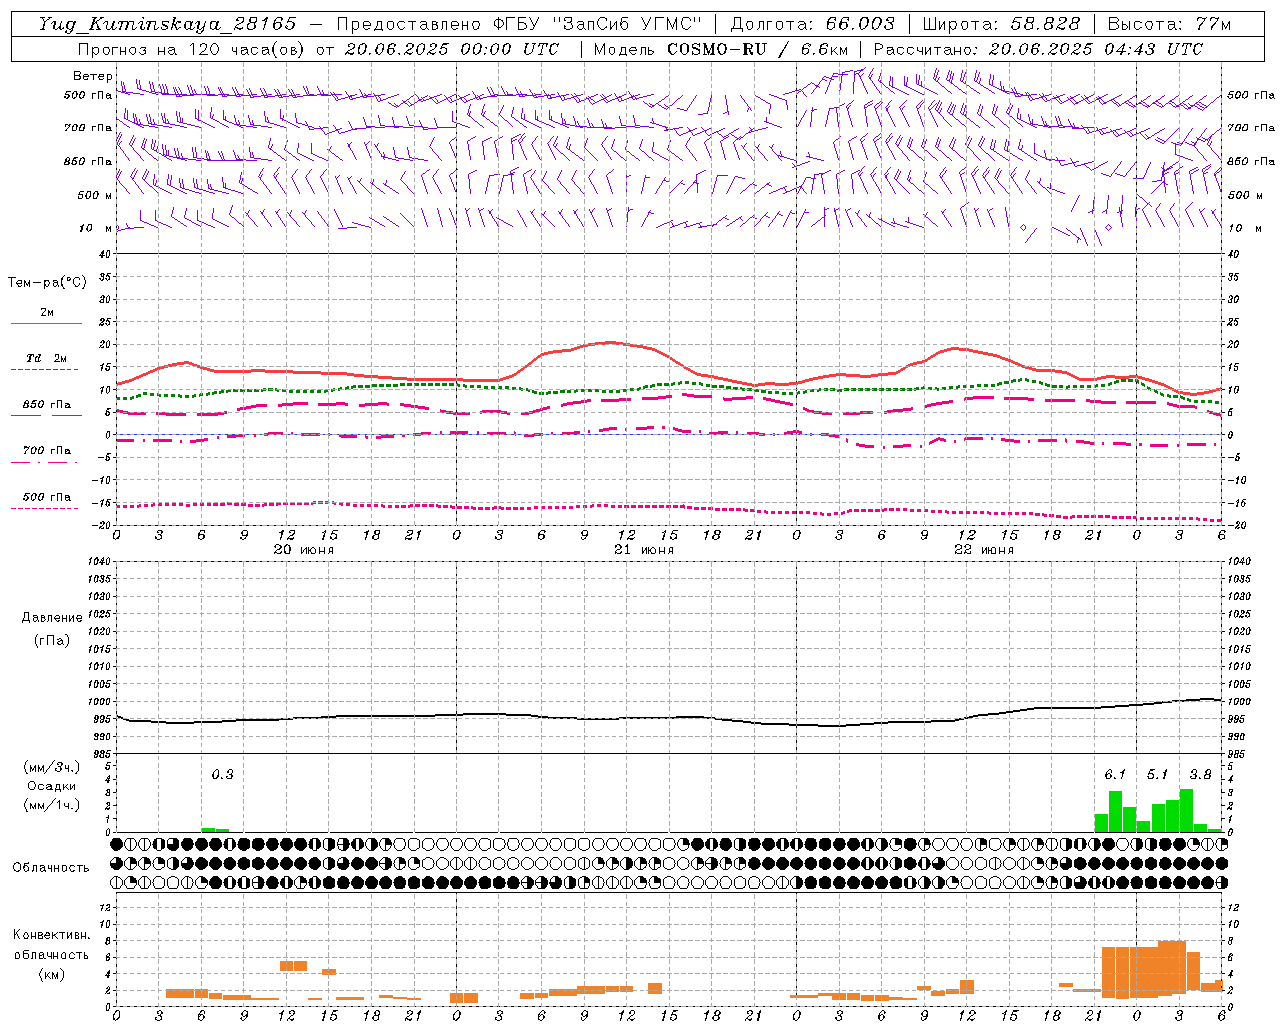
Task: Click the '(мм/1ч.)' precipitation unit label
Action: (52, 805)
